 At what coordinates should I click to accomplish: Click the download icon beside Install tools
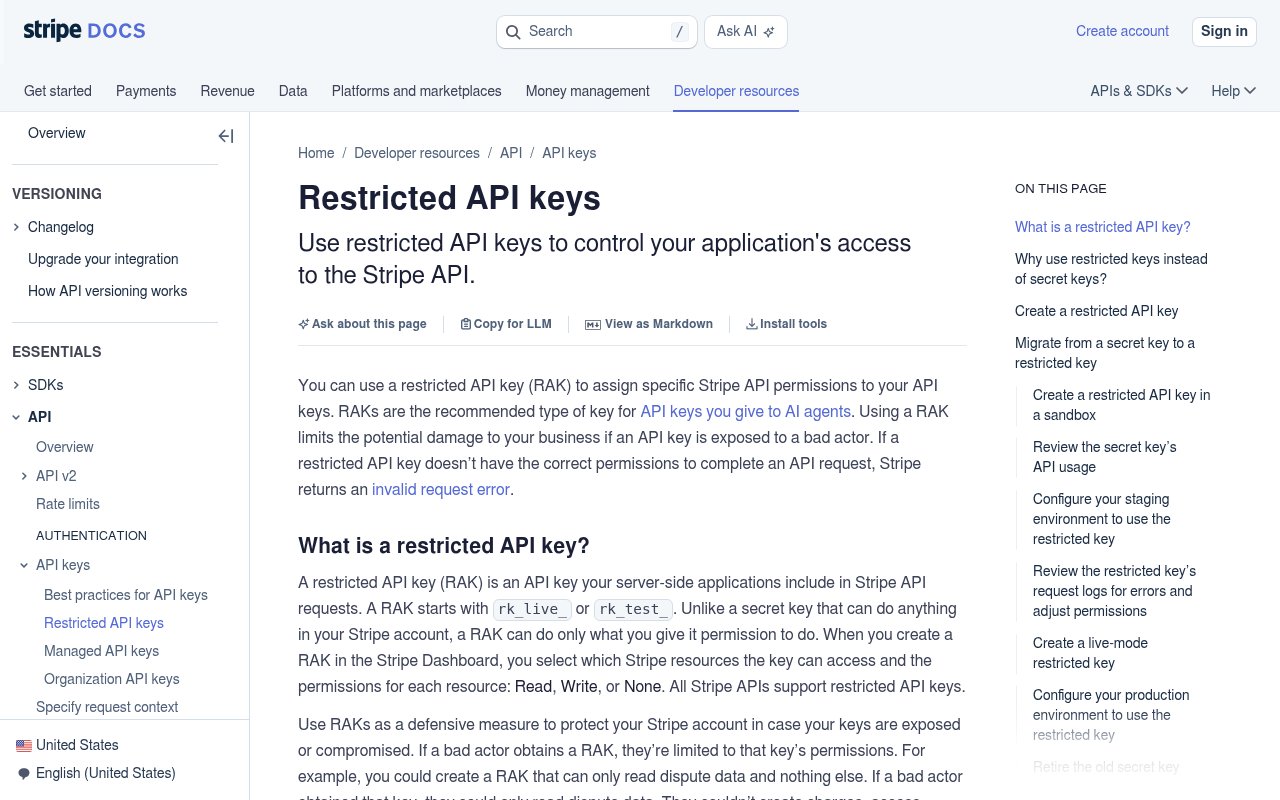pos(752,324)
